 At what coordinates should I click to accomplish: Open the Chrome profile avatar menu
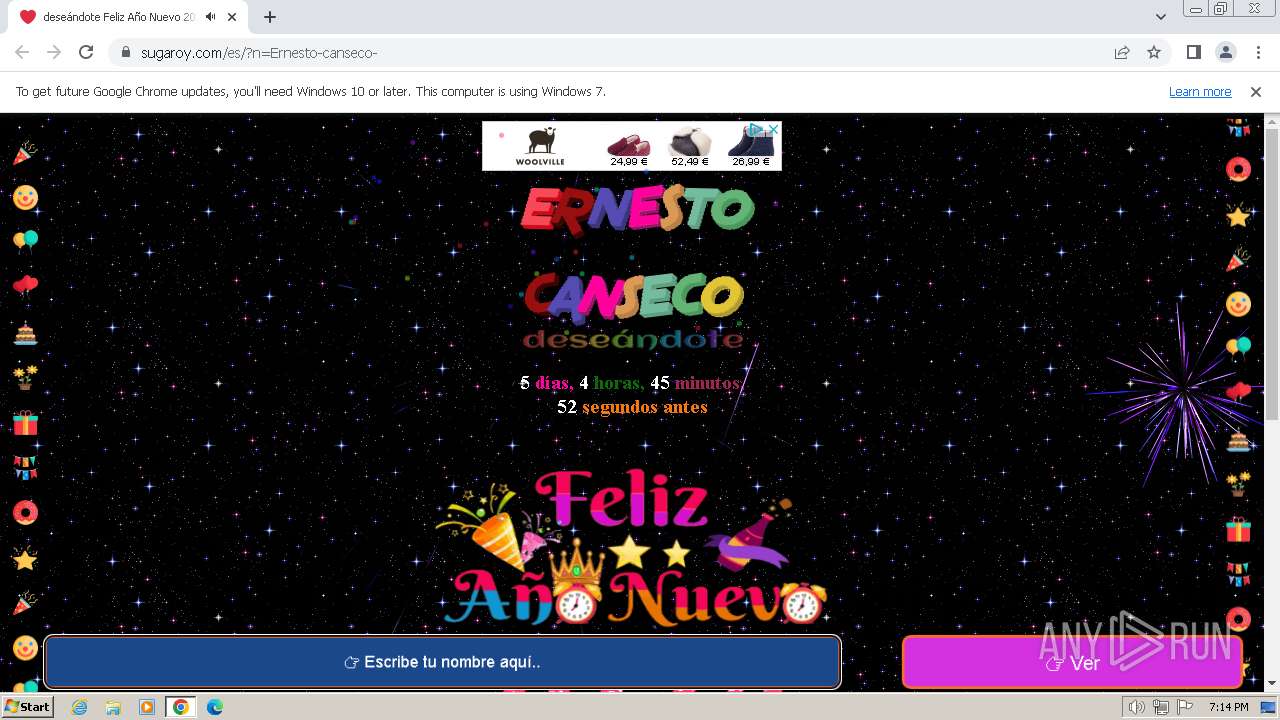(1225, 52)
